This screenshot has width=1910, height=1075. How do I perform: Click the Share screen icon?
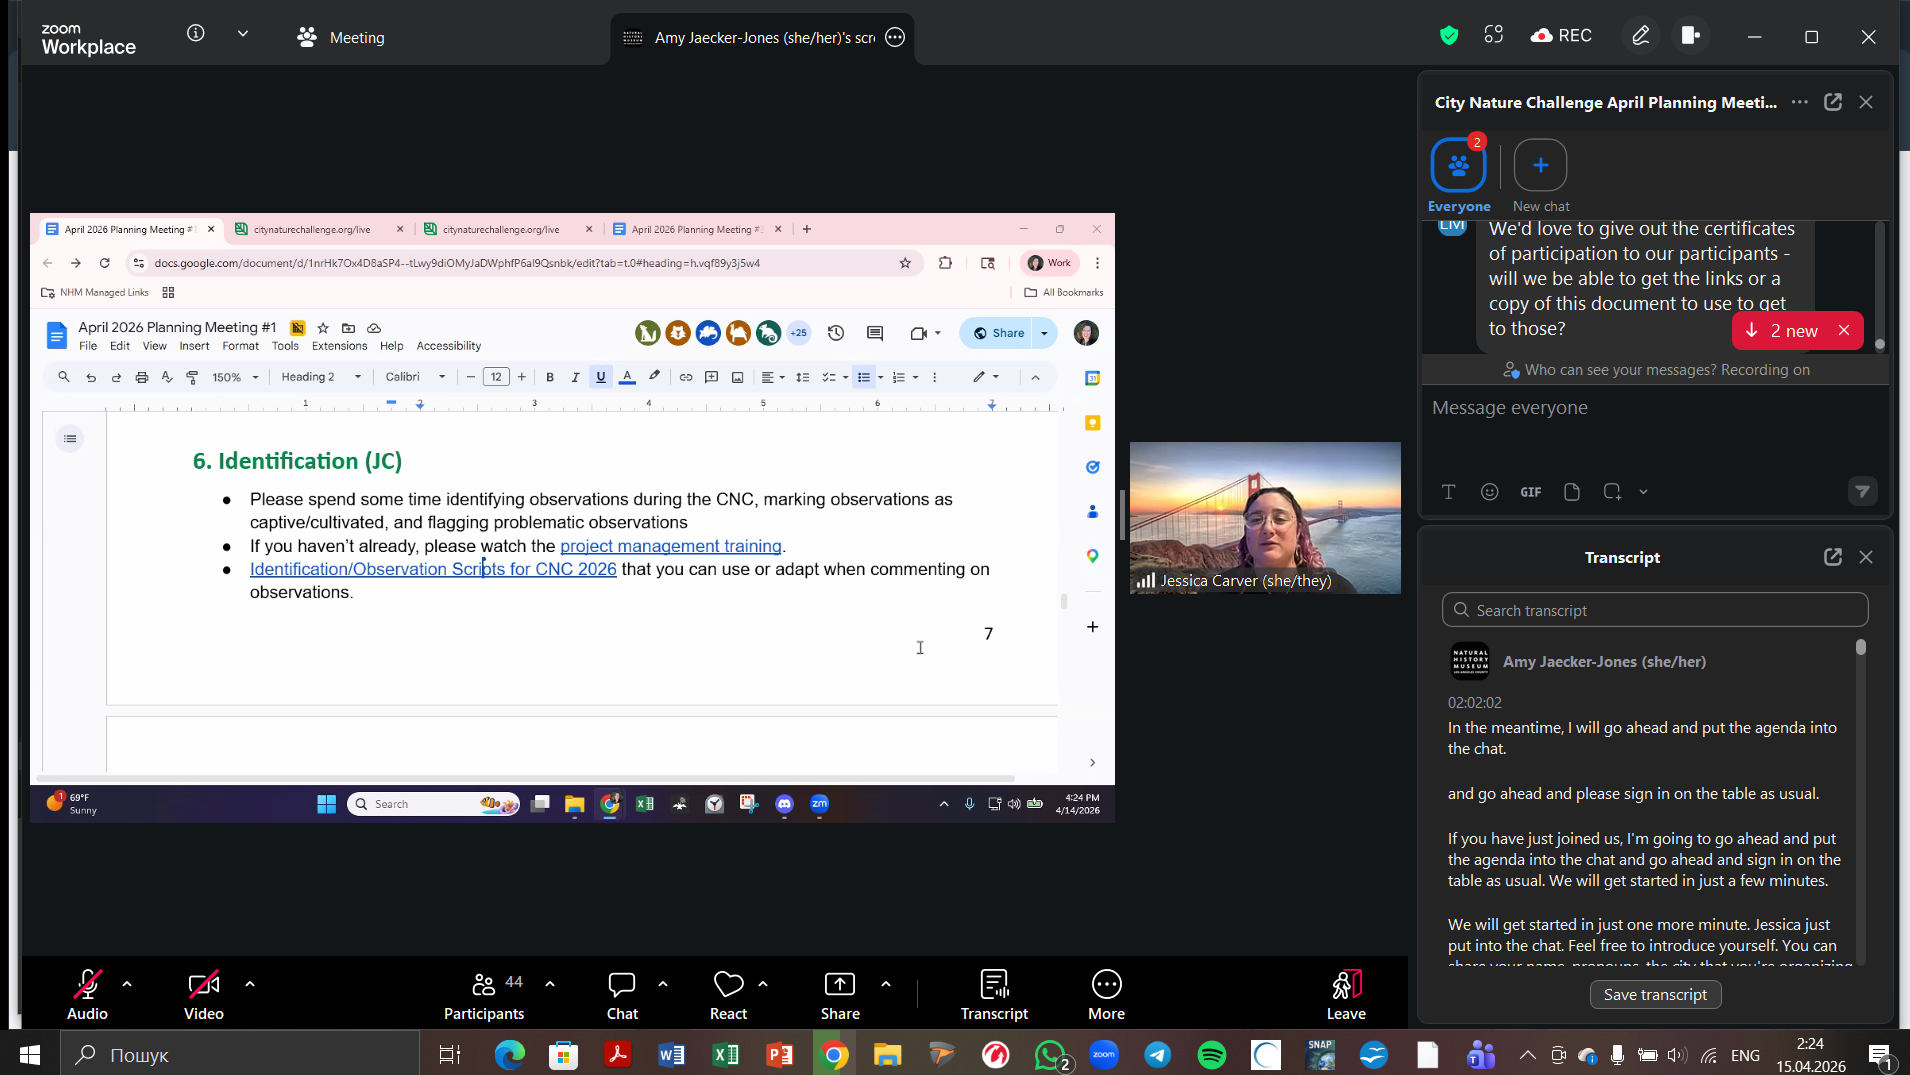(x=839, y=985)
